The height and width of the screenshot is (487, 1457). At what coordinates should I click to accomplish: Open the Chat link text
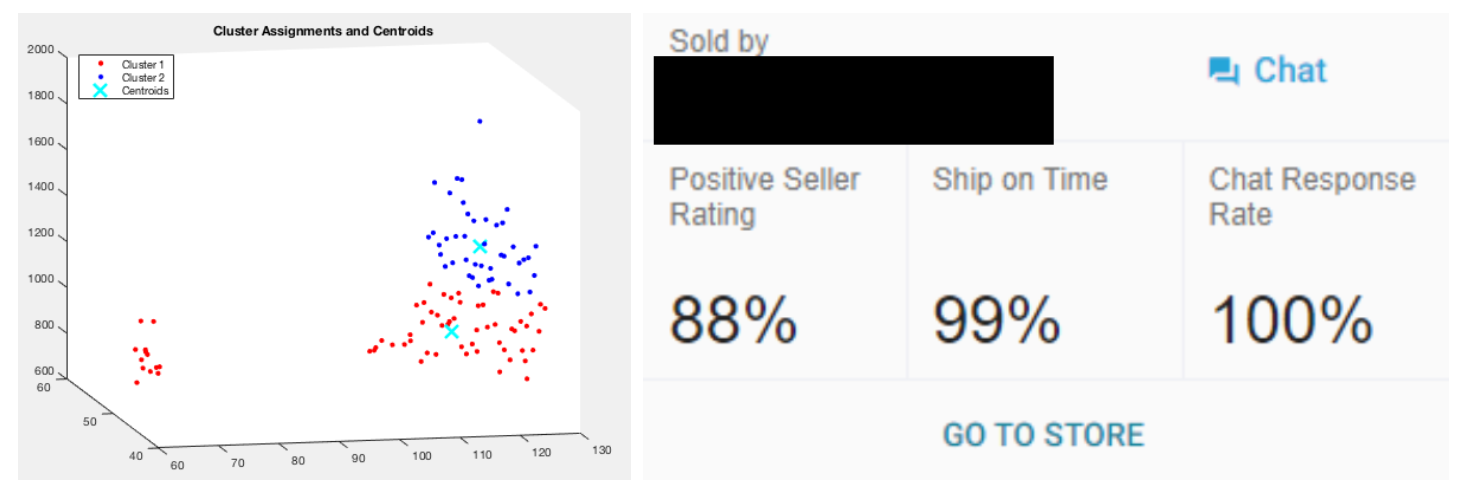coord(1290,71)
